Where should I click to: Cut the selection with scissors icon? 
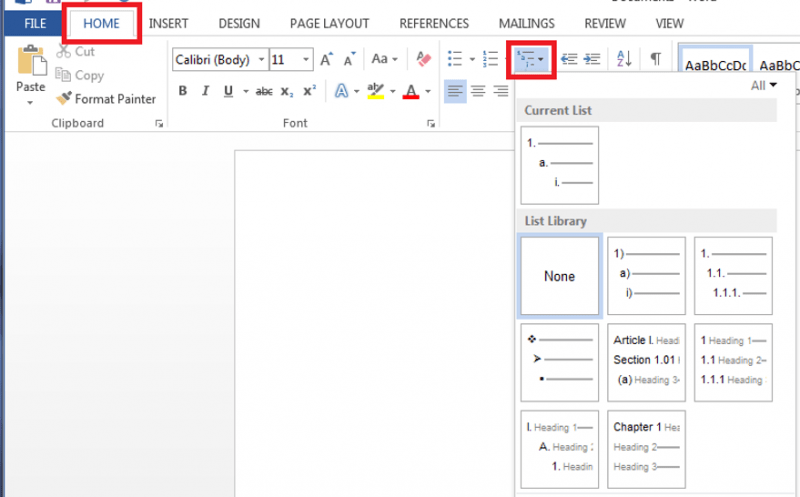point(63,51)
